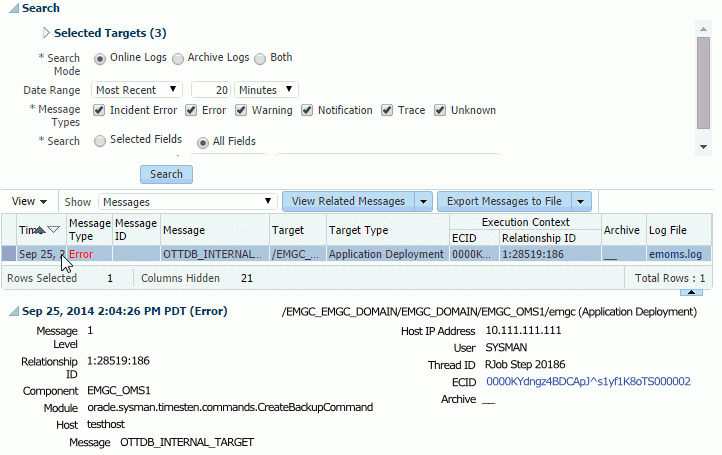Click scrollbar down arrow in Search panel

tap(704, 146)
